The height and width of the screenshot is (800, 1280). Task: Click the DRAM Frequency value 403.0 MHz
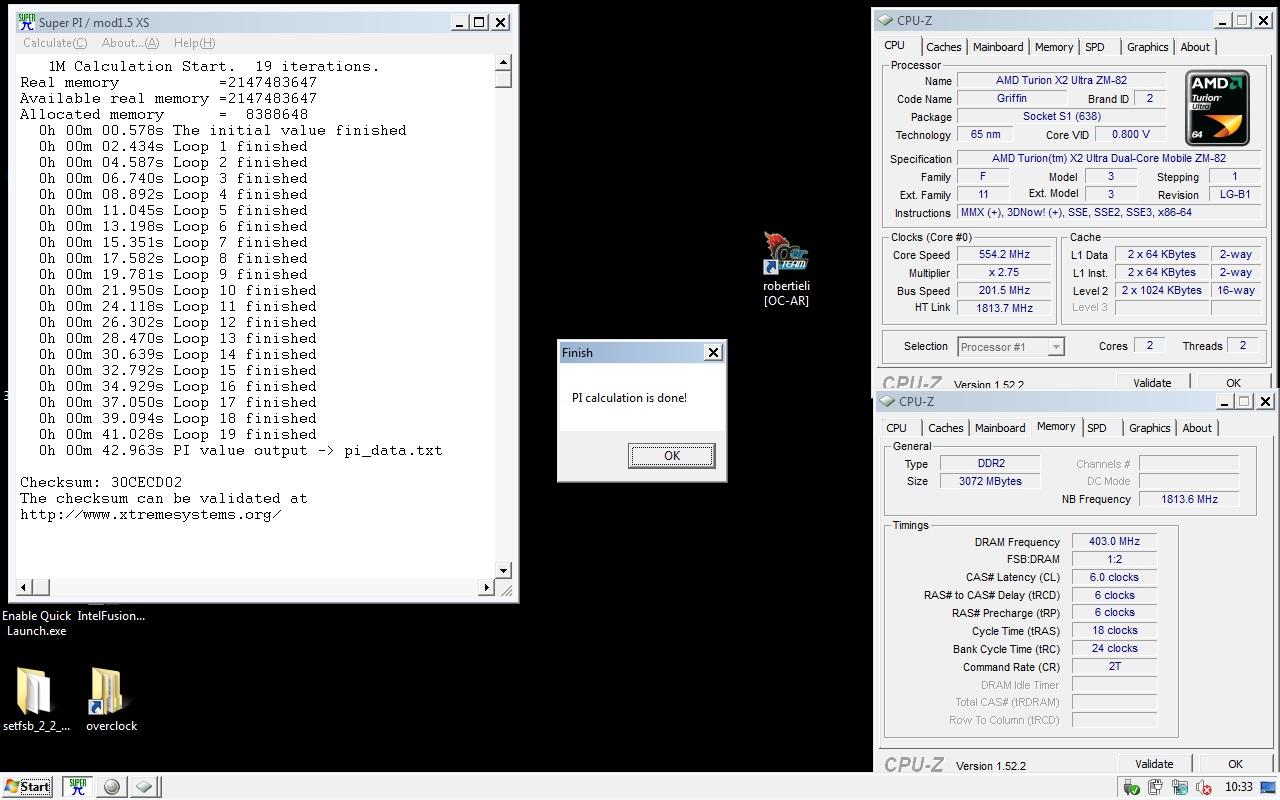point(1114,542)
